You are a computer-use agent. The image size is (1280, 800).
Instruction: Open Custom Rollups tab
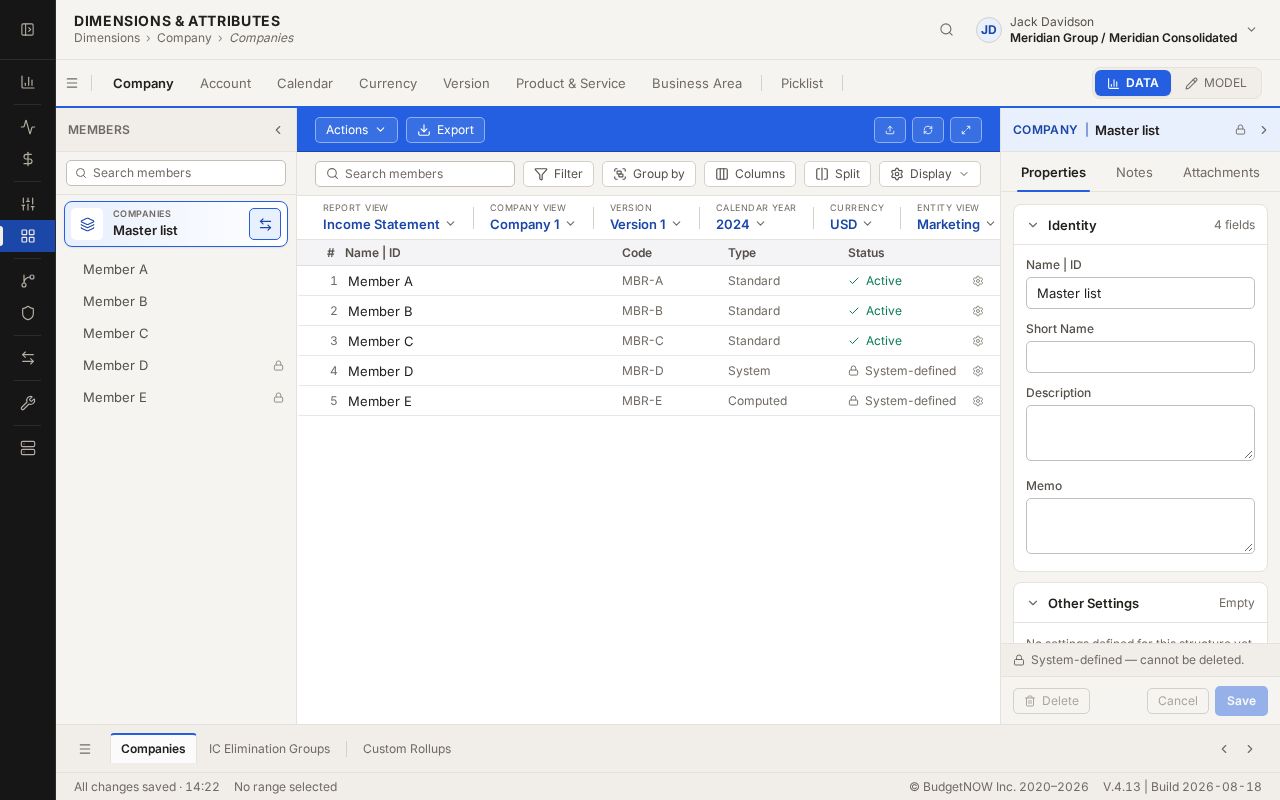407,749
